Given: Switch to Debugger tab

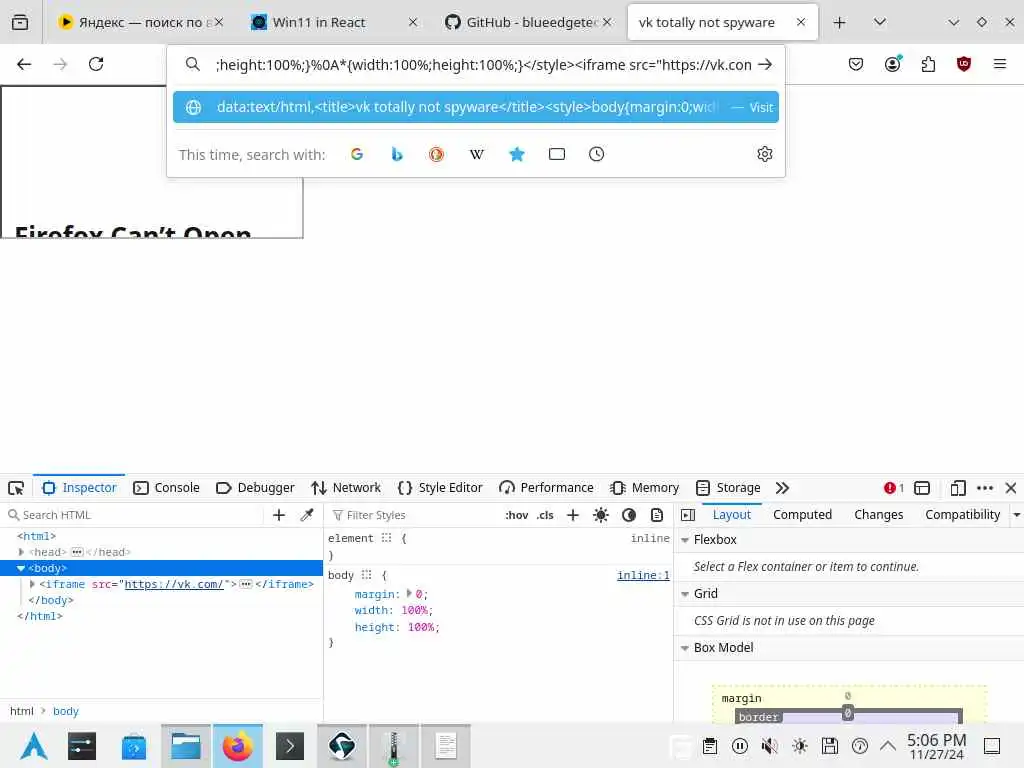Looking at the screenshot, I should (255, 488).
